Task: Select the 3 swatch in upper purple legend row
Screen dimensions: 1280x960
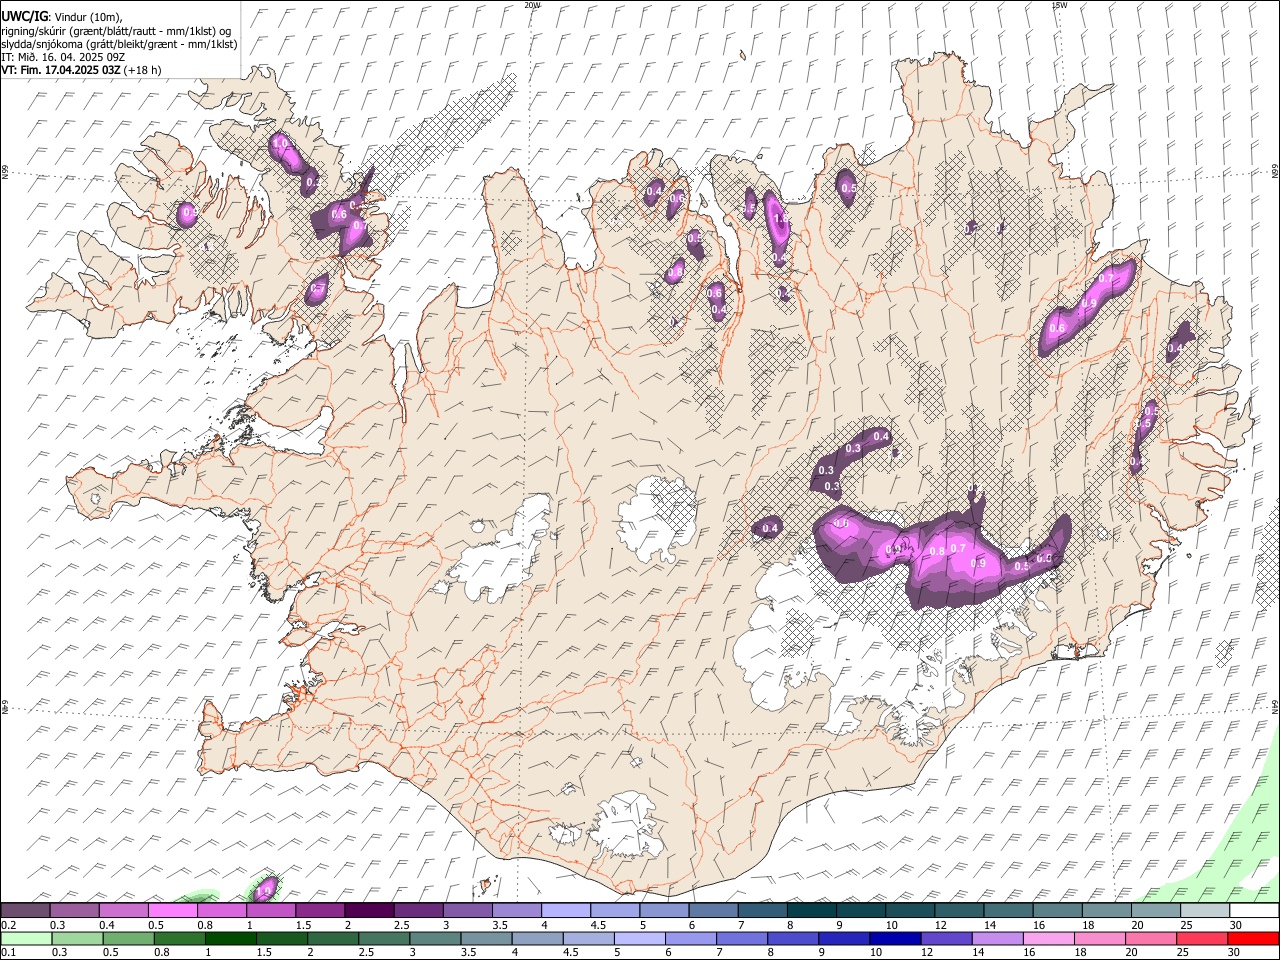Action: click(x=468, y=910)
